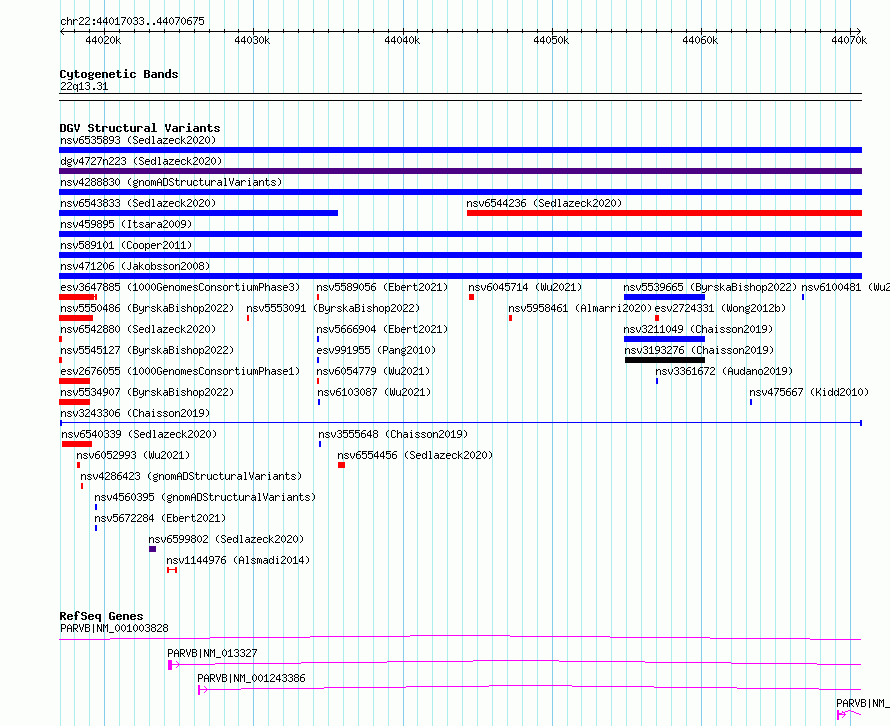Open nsv589101 (Cooper2011) variant label
The height and width of the screenshot is (726, 890).
click(x=126, y=245)
